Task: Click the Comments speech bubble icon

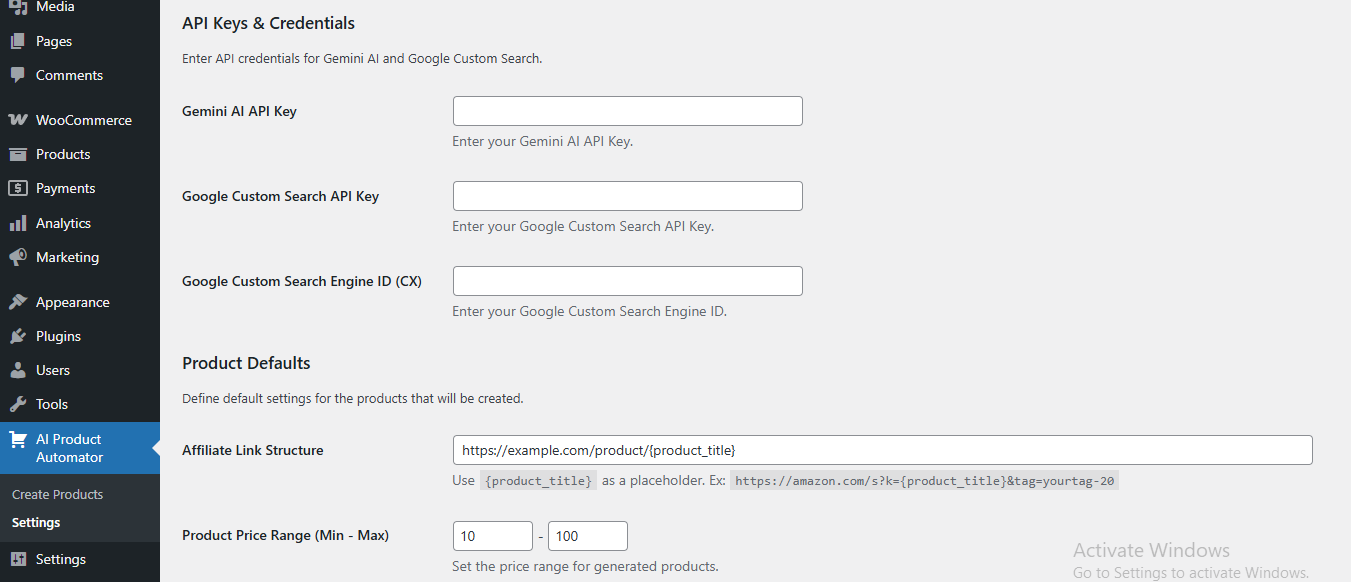Action: point(17,75)
